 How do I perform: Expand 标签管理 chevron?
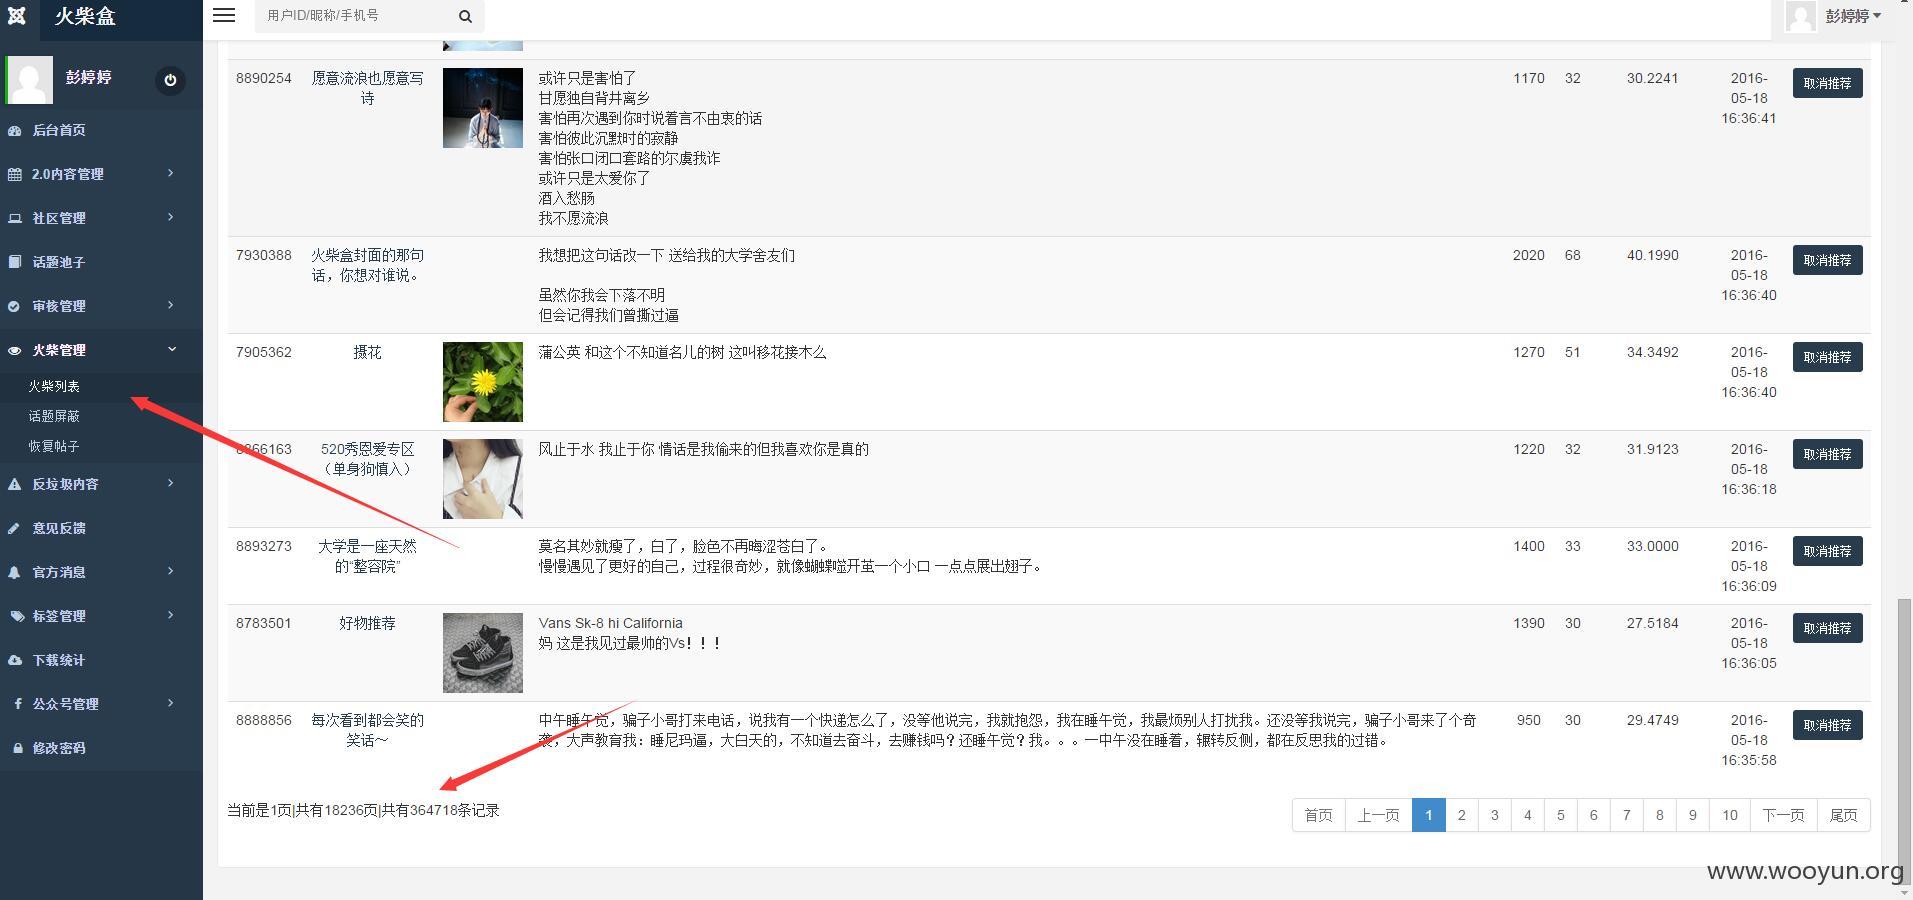coord(171,615)
